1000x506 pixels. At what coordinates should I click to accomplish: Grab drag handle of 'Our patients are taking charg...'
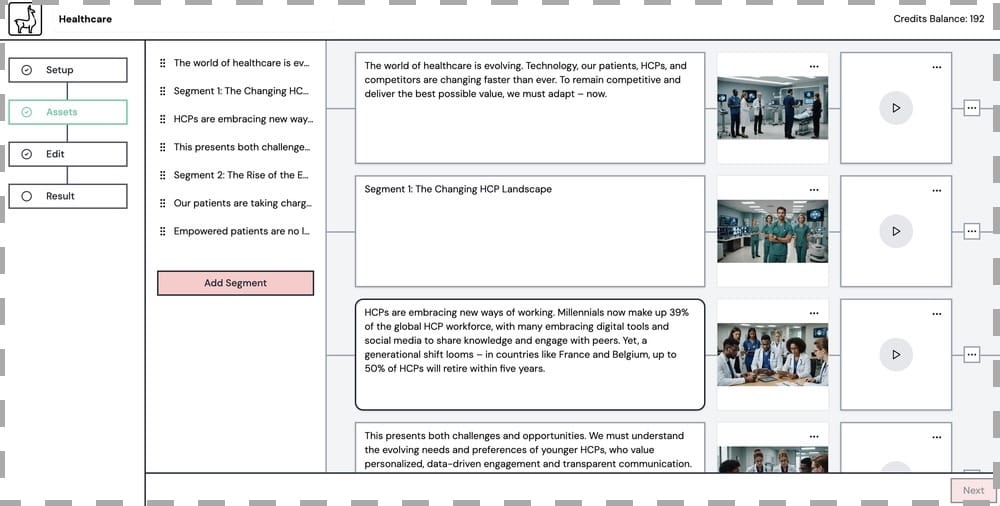pyautogui.click(x=163, y=204)
